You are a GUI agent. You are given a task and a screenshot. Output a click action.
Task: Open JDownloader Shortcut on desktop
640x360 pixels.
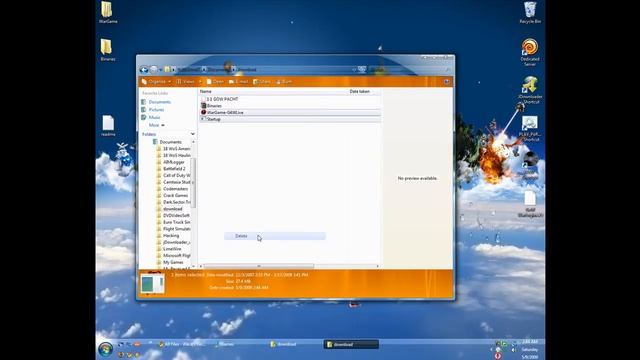530,90
